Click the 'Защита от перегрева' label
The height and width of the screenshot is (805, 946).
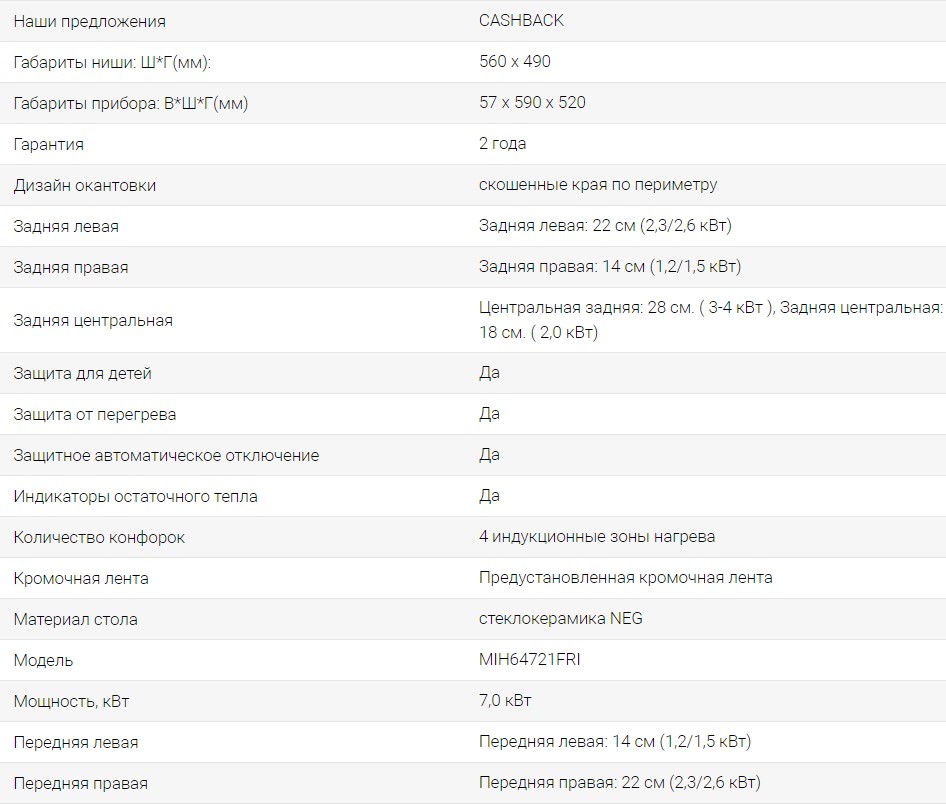95,414
